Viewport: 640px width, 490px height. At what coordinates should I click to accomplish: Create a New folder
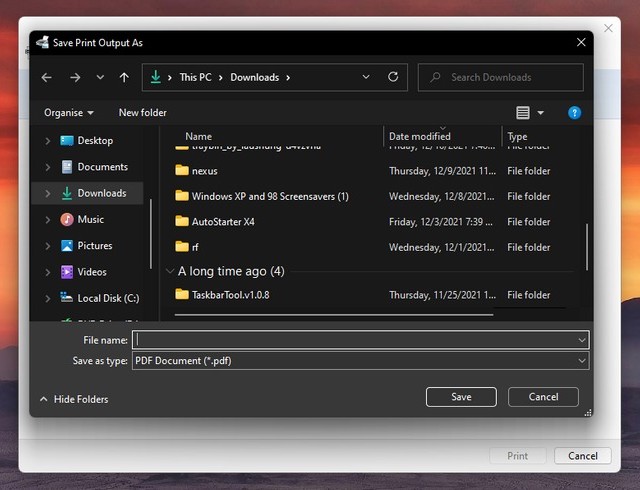click(x=142, y=113)
